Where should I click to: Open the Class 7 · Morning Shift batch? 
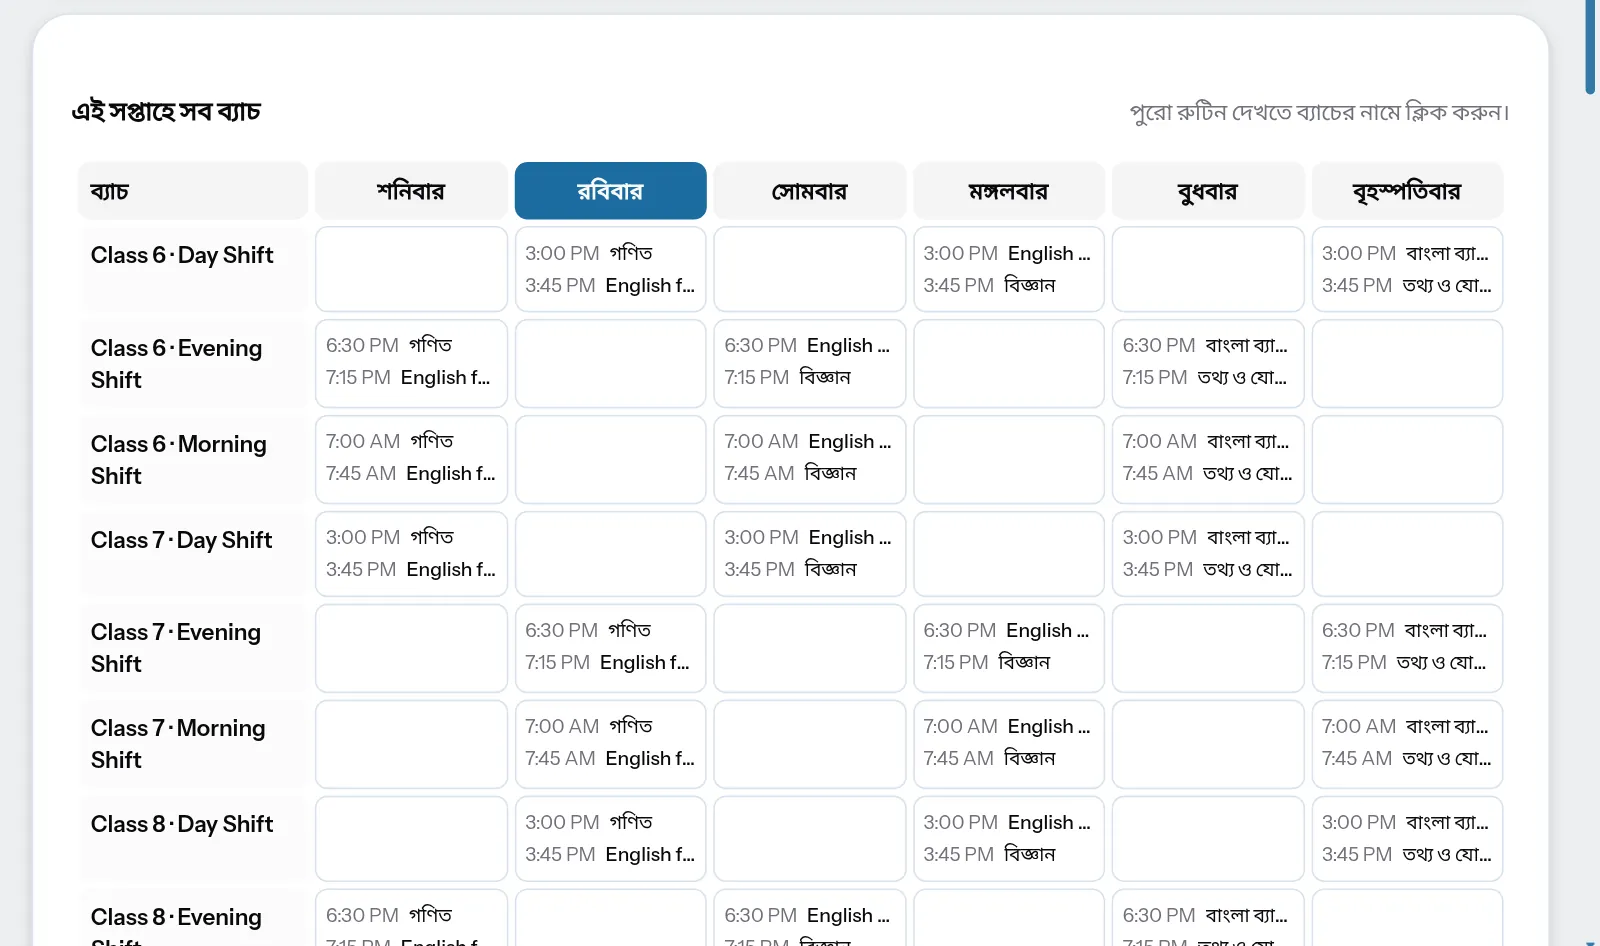coord(178,744)
